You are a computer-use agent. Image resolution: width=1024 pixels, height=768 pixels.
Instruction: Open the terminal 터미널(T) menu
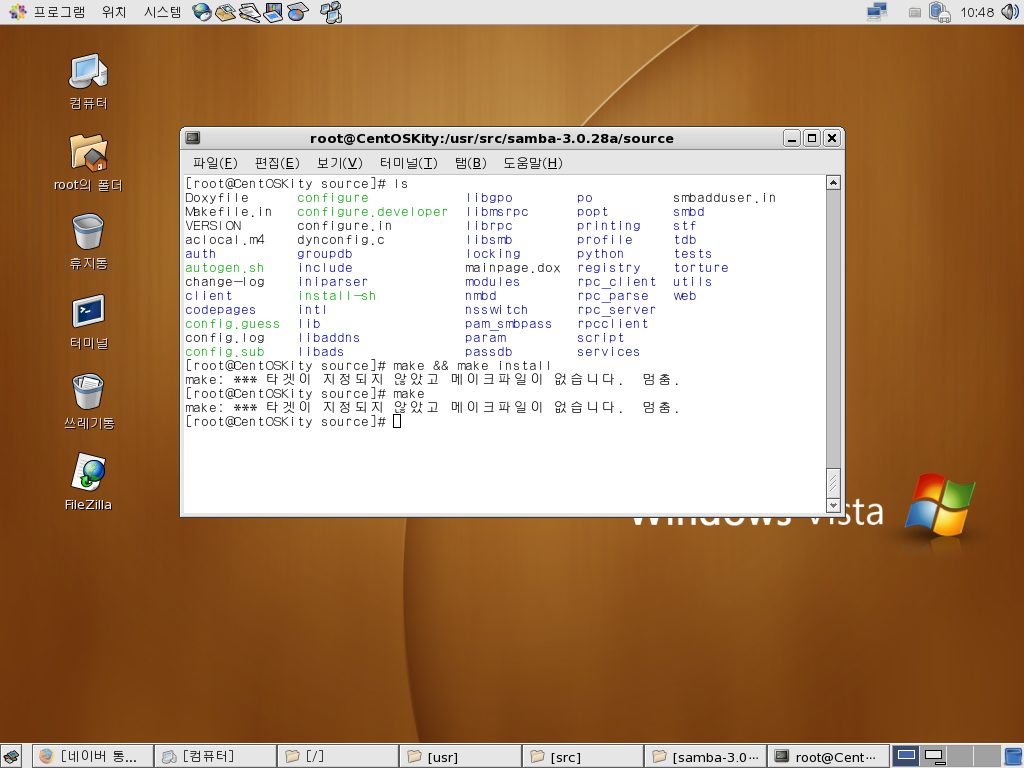pos(409,163)
